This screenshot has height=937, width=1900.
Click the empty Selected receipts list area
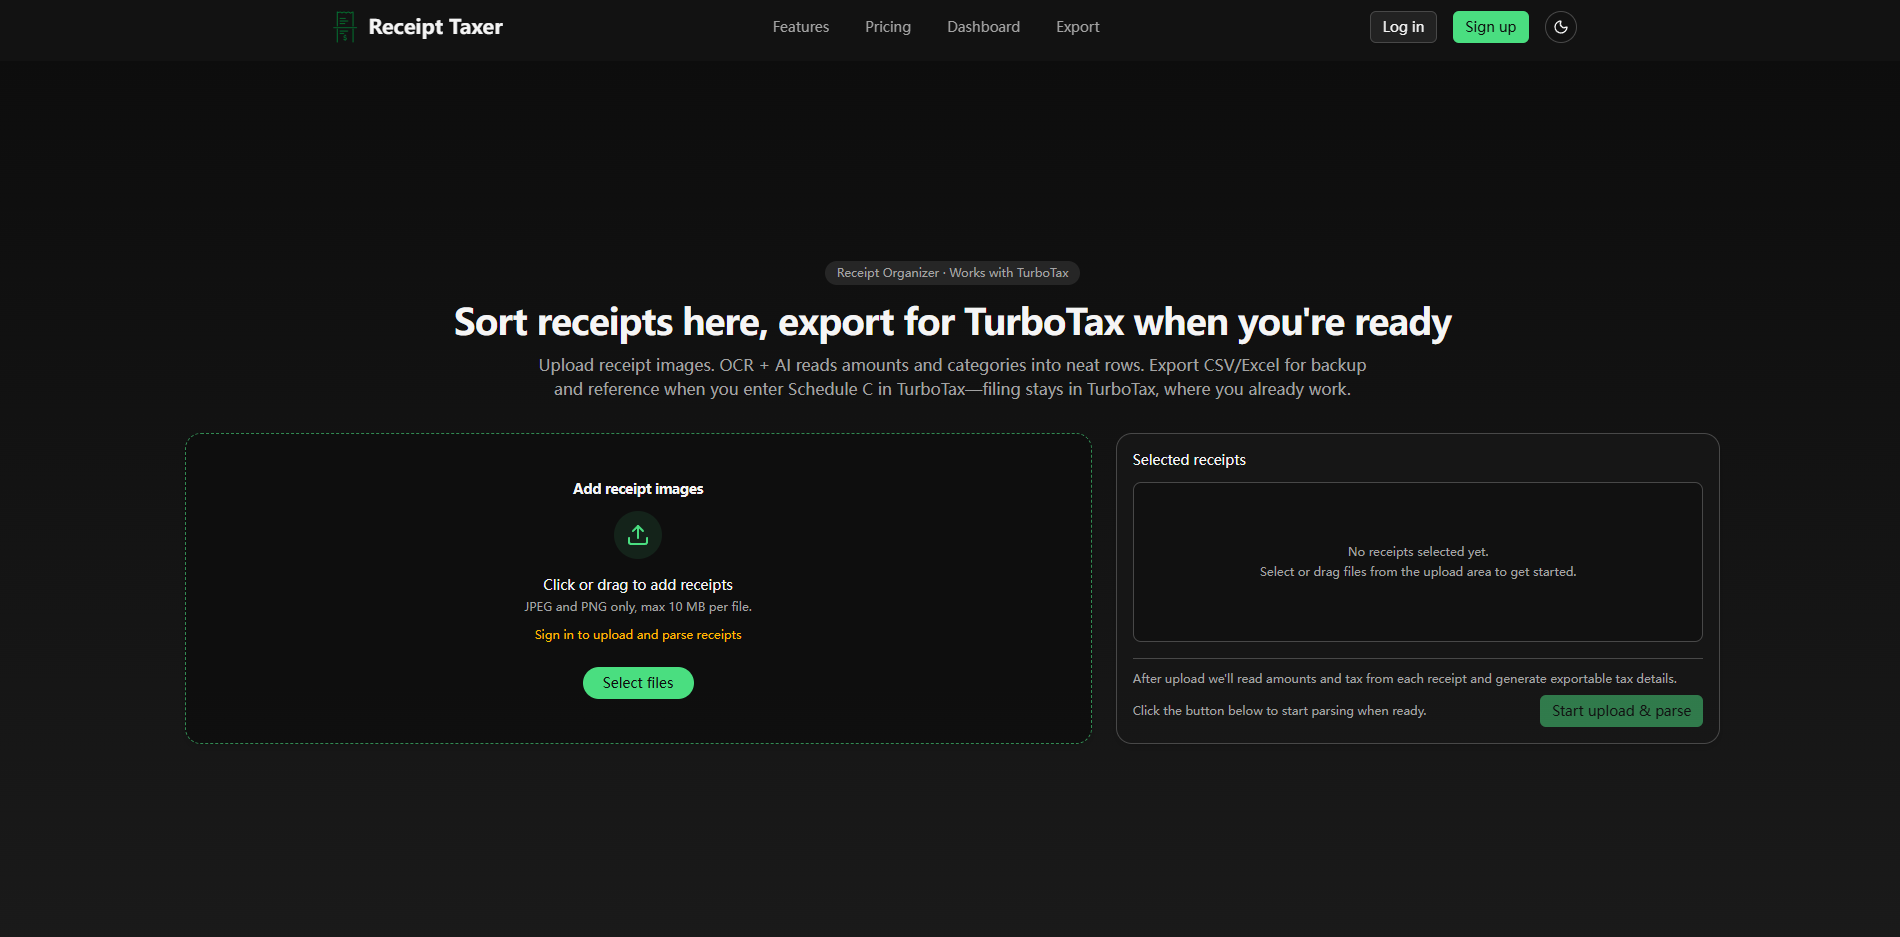(x=1416, y=561)
